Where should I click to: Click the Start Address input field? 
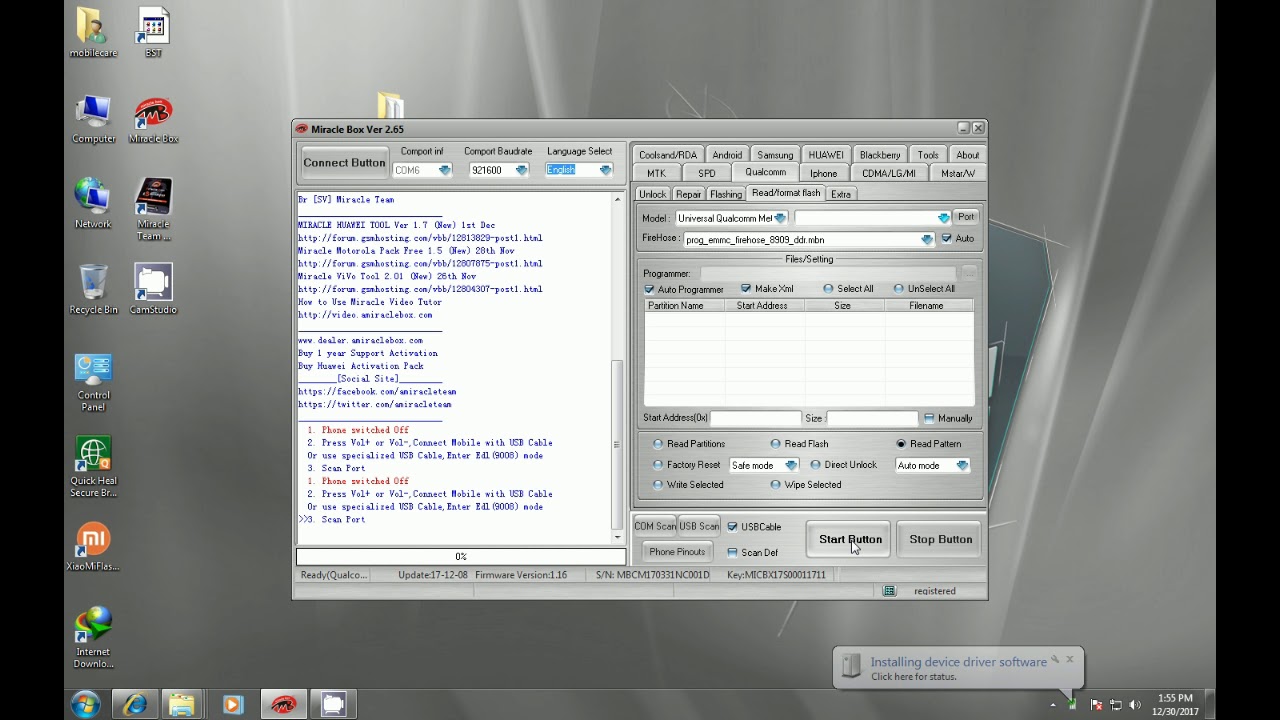(755, 418)
